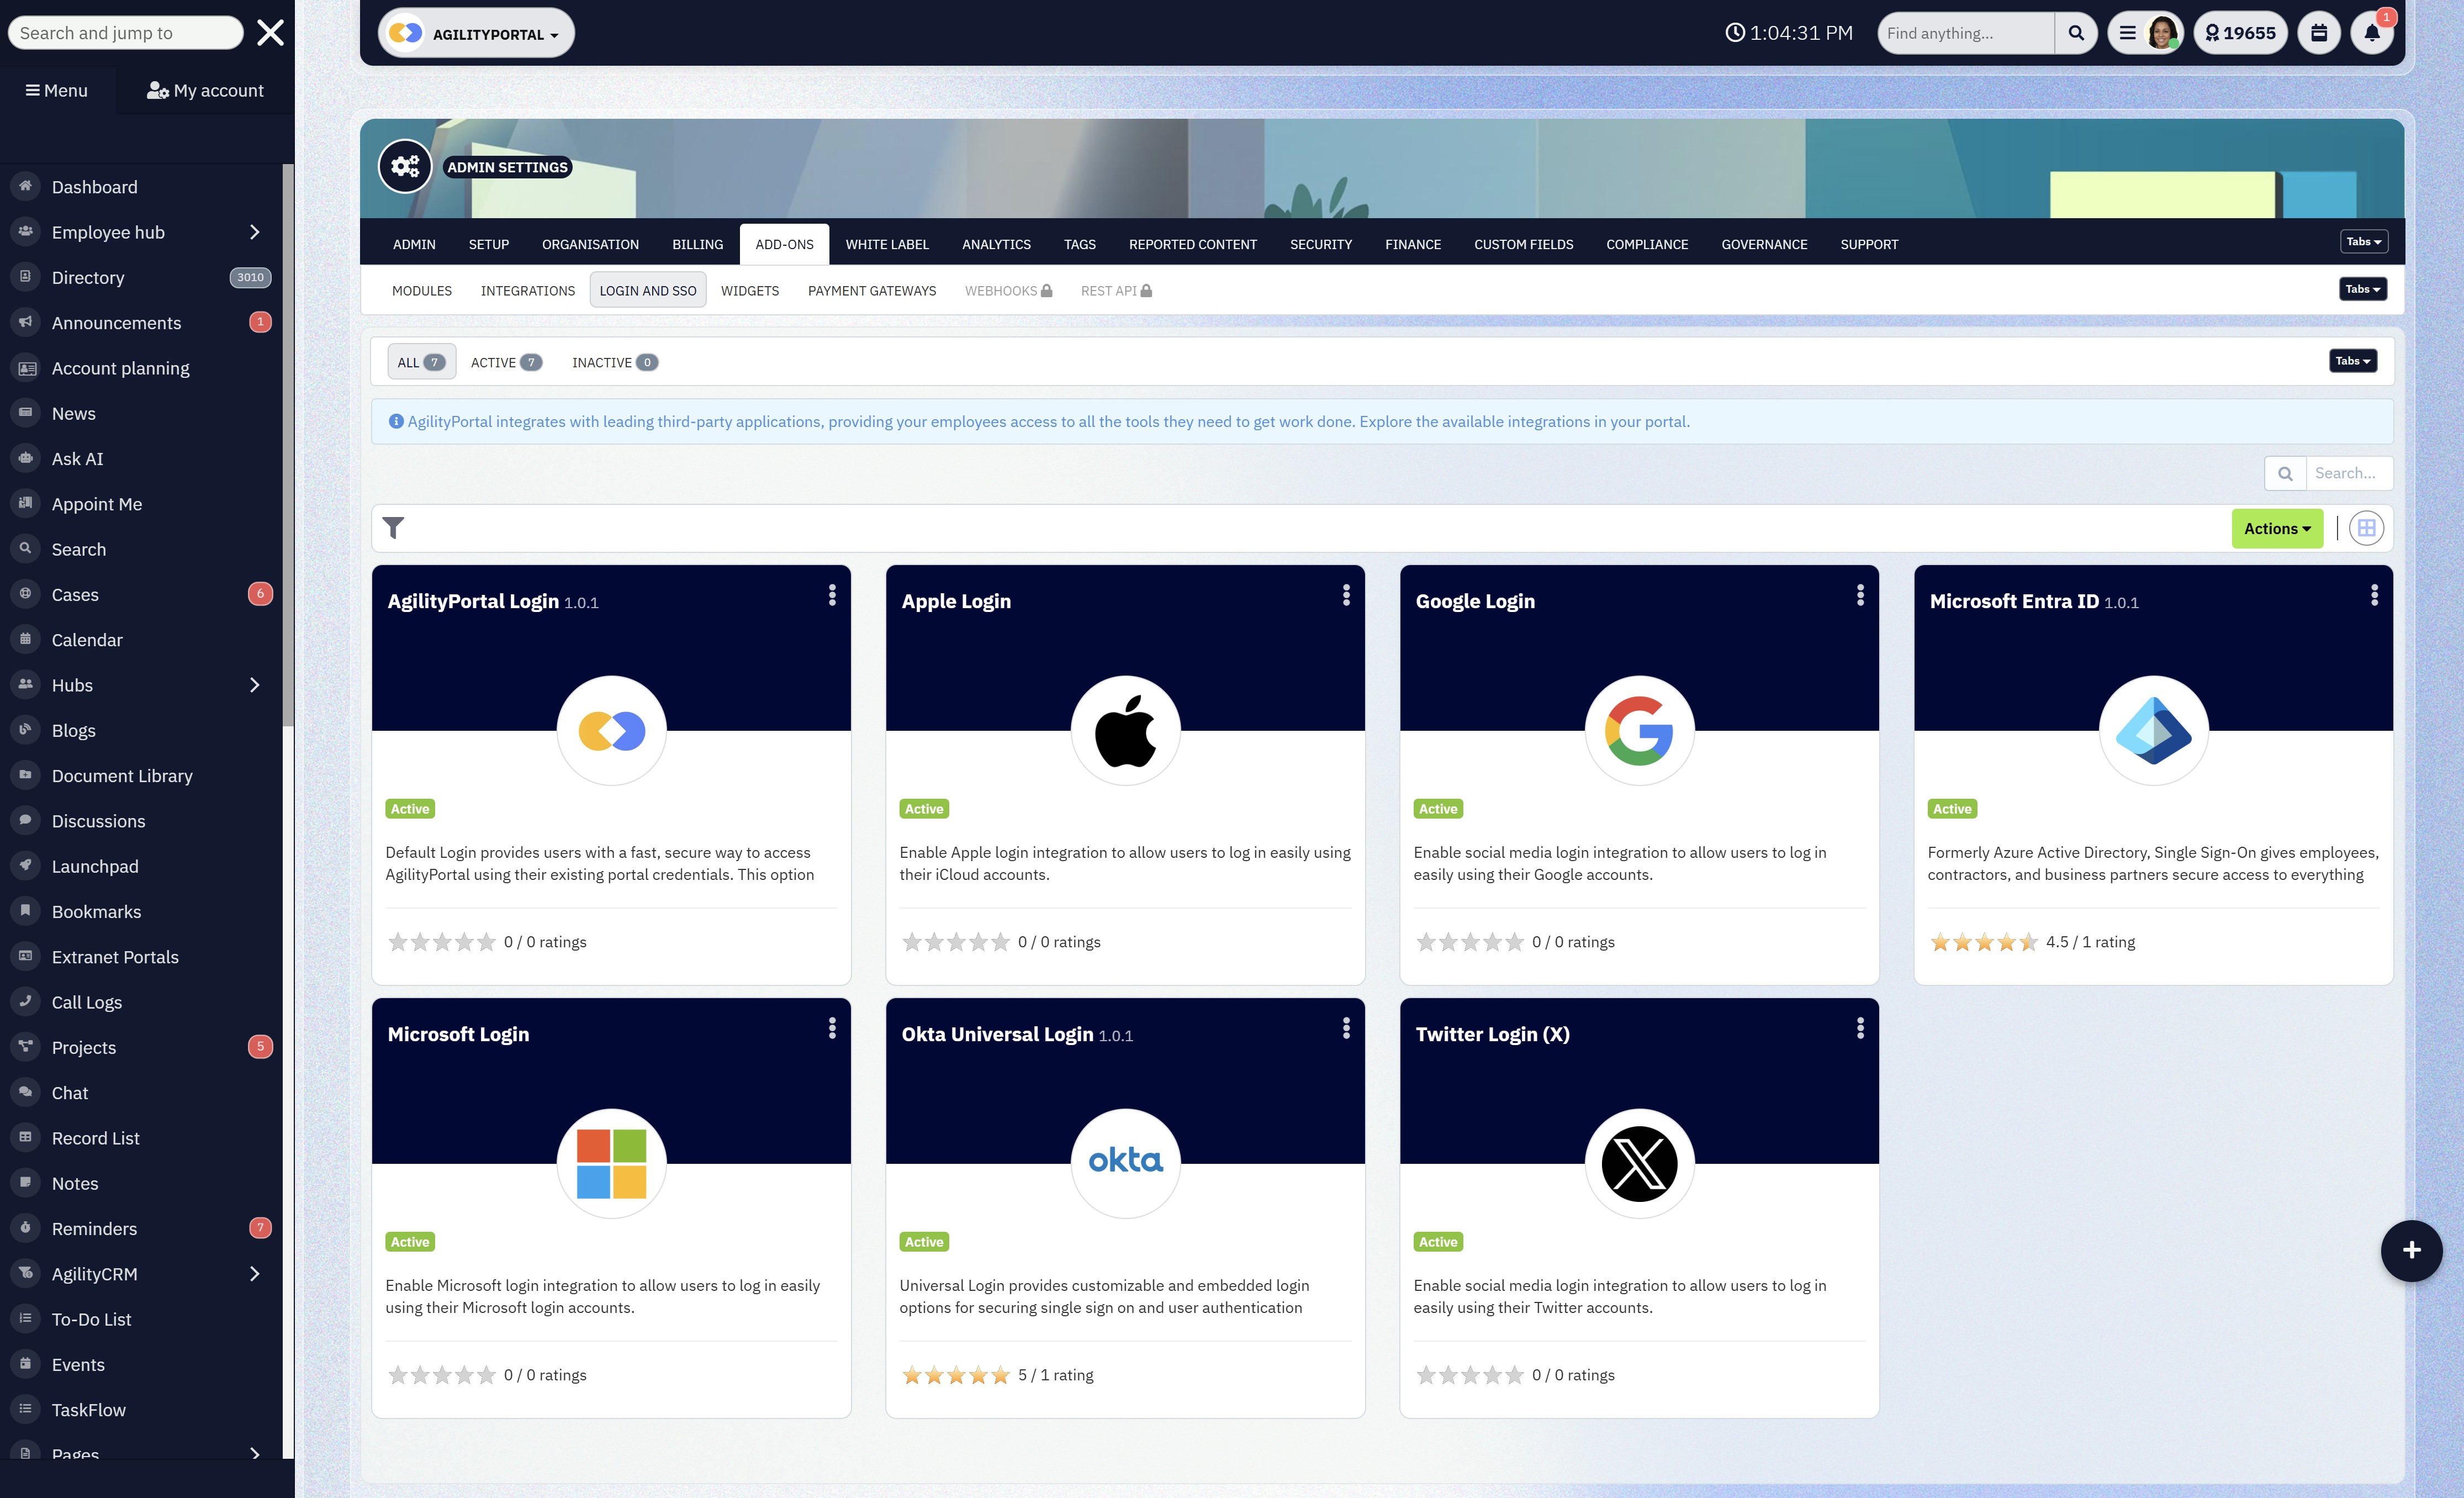Click the points badge showing 19655
This screenshot has width=2464, height=1498.
tap(2240, 32)
